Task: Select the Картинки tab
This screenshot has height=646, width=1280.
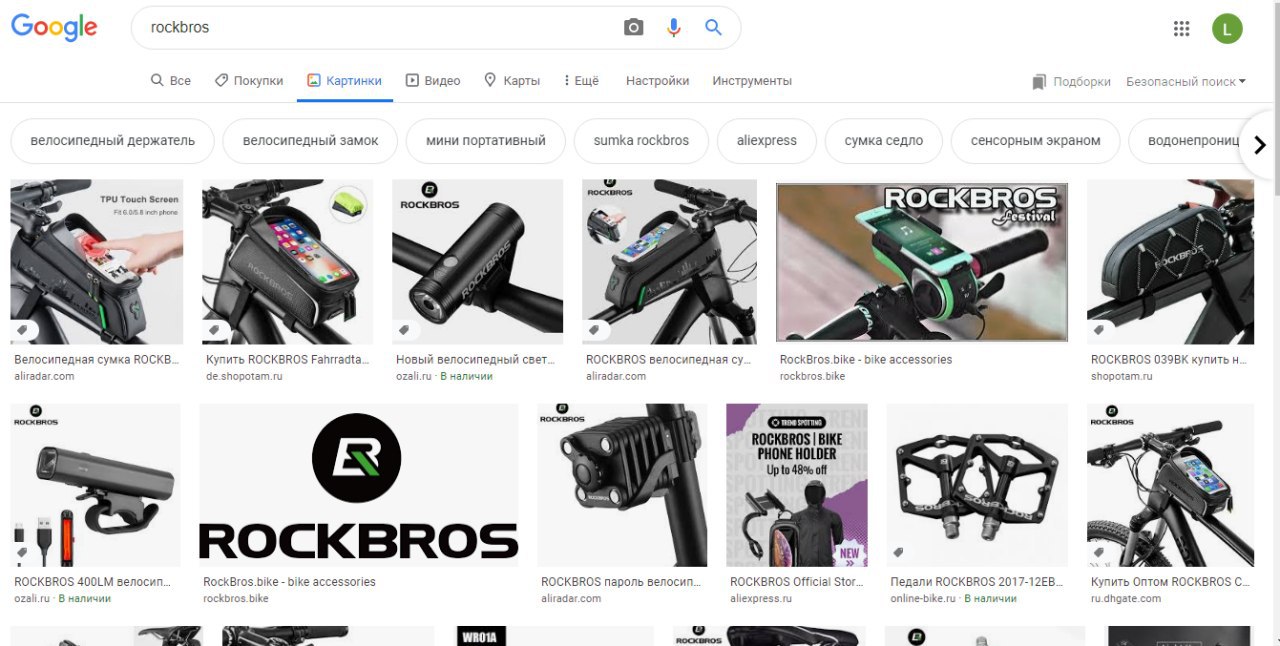Action: point(344,81)
